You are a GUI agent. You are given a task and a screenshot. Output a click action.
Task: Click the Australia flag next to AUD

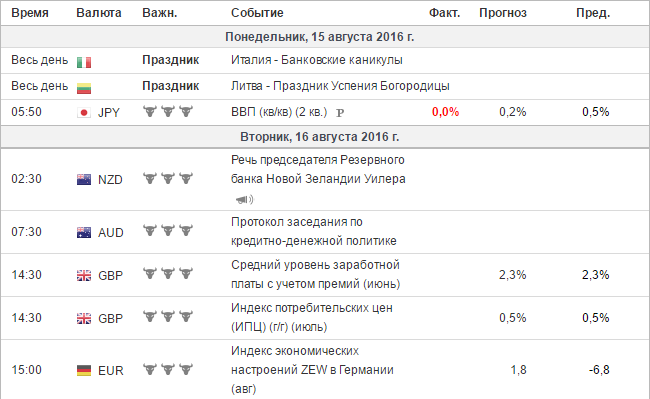click(84, 232)
